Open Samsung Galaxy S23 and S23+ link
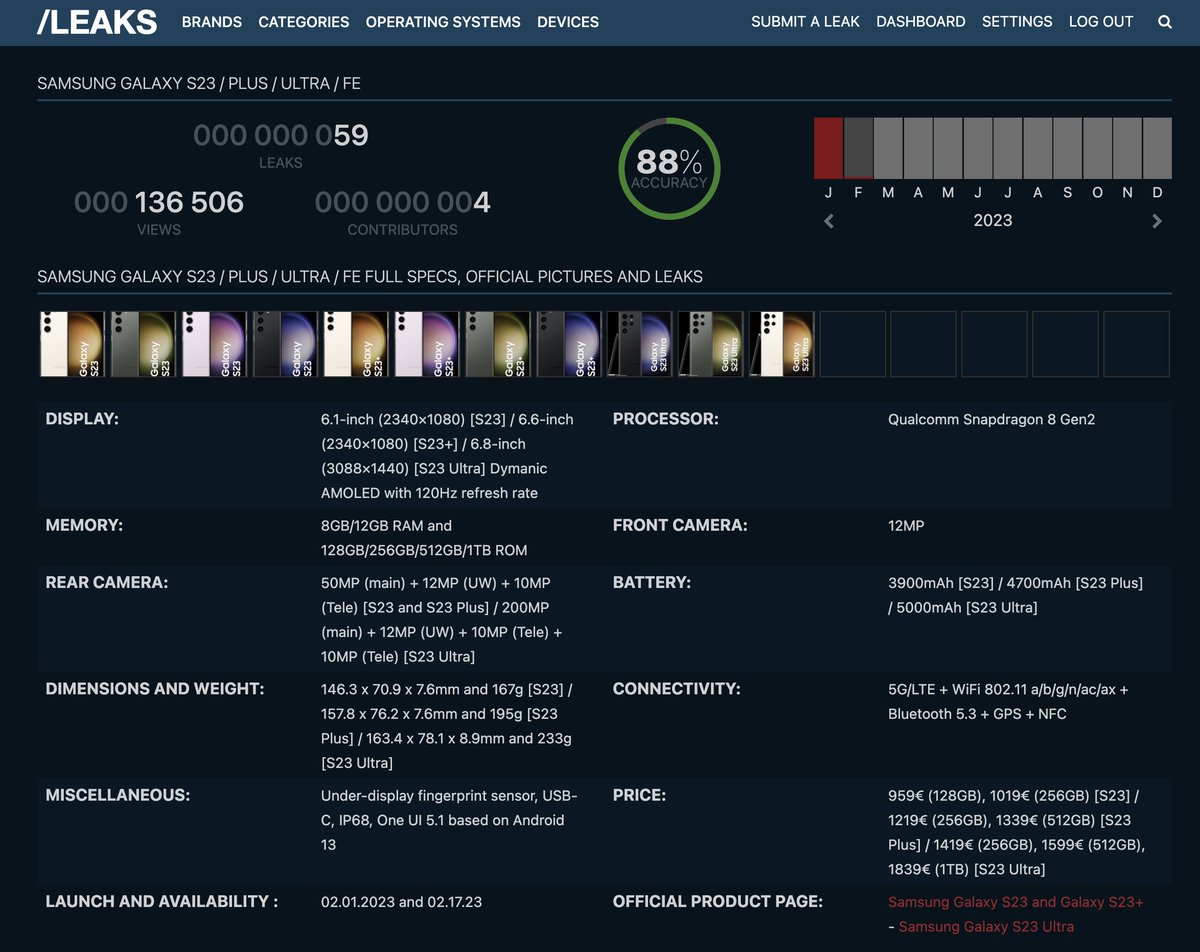The image size is (1200, 952). click(x=1016, y=902)
